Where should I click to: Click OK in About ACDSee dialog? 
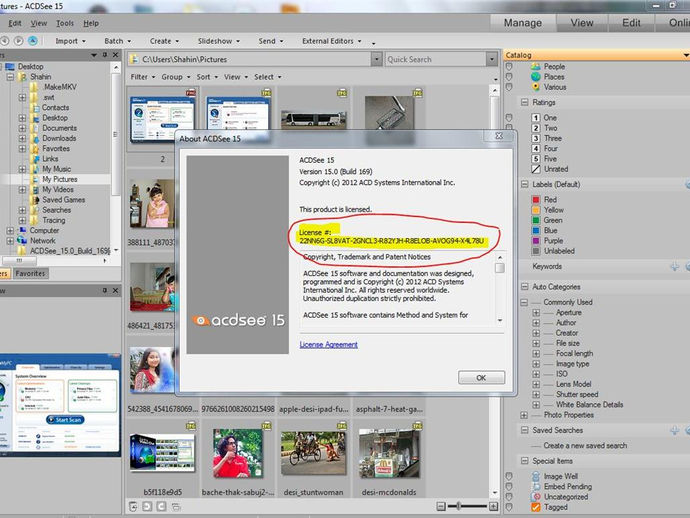481,378
